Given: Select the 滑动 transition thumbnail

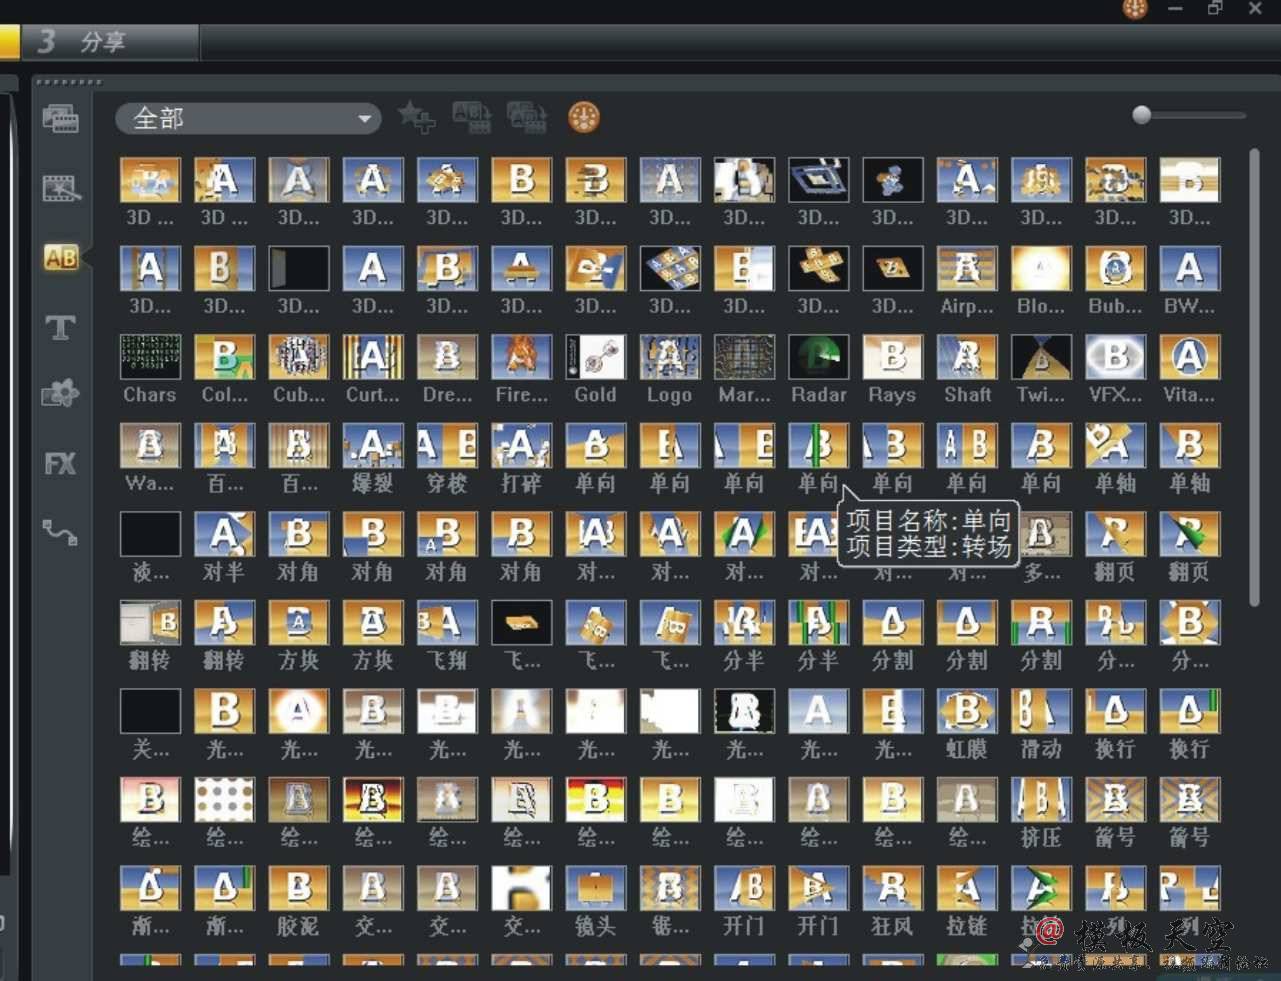Looking at the screenshot, I should (x=1041, y=711).
